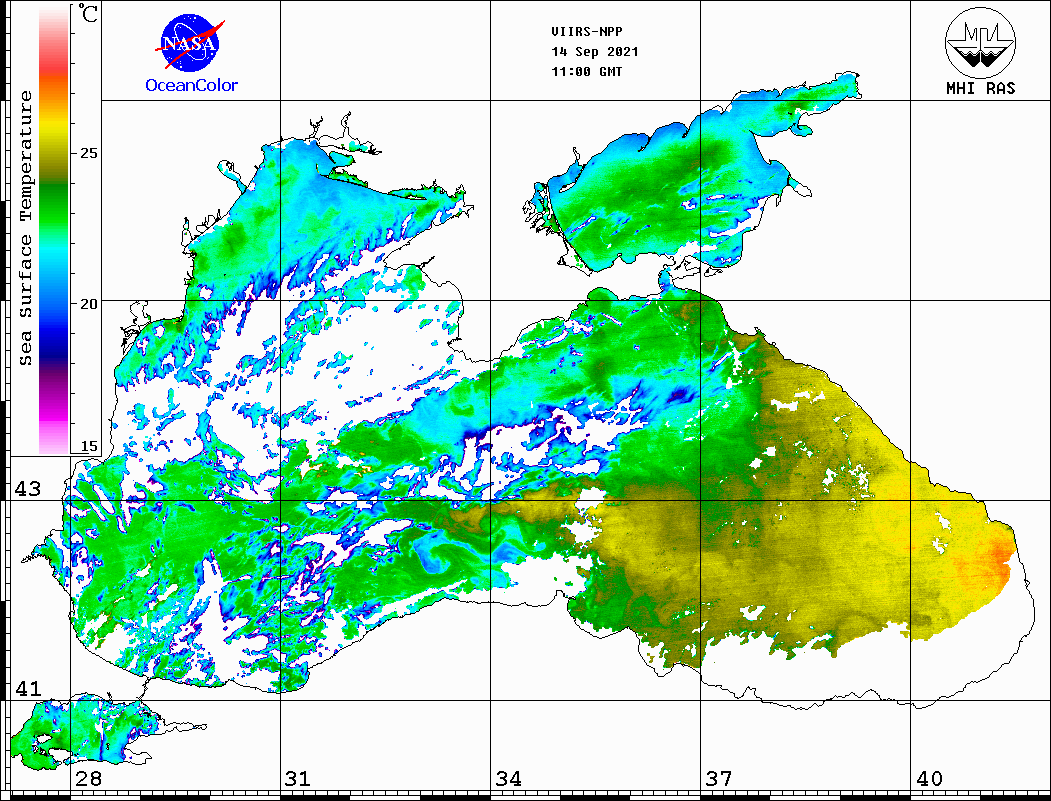Click longitude label '37'

pyautogui.click(x=719, y=778)
